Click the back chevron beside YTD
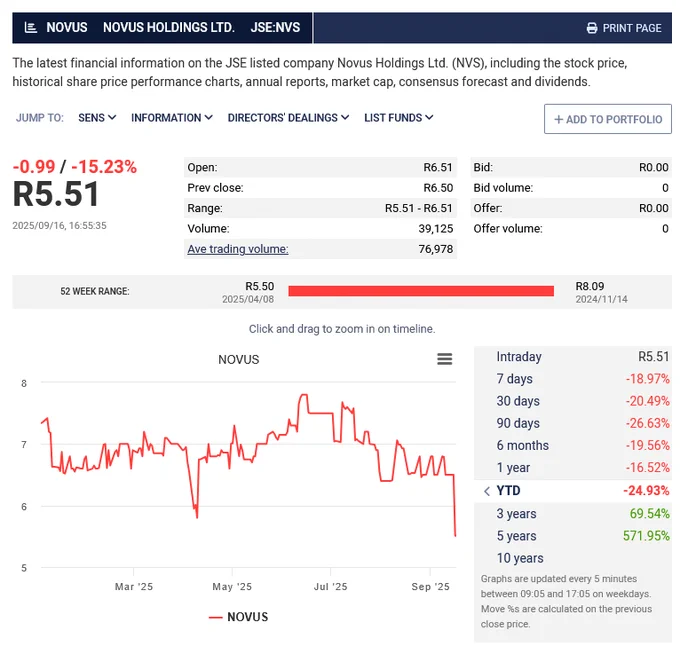Screen dimensions: 680x654 [487, 491]
